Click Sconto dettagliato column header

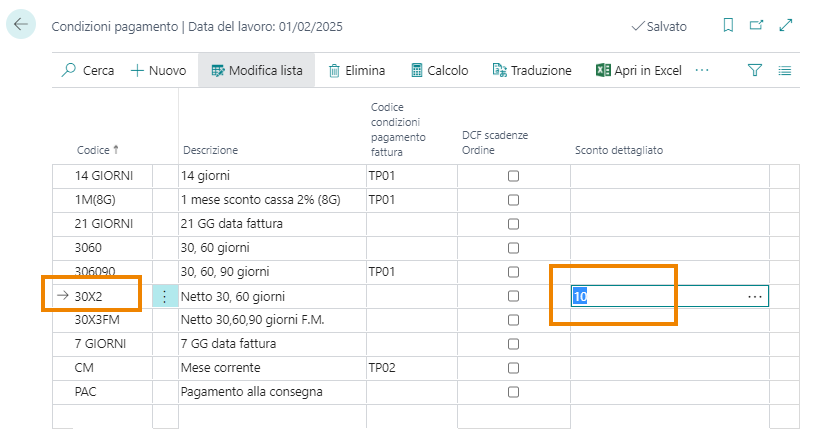pos(618,150)
